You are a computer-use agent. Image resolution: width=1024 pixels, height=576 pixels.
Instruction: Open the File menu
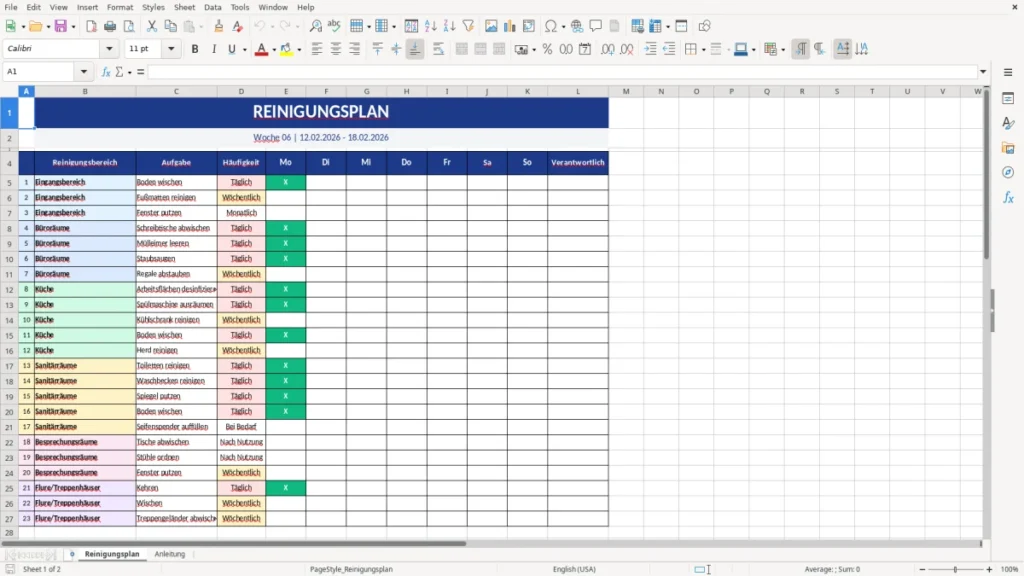click(11, 7)
